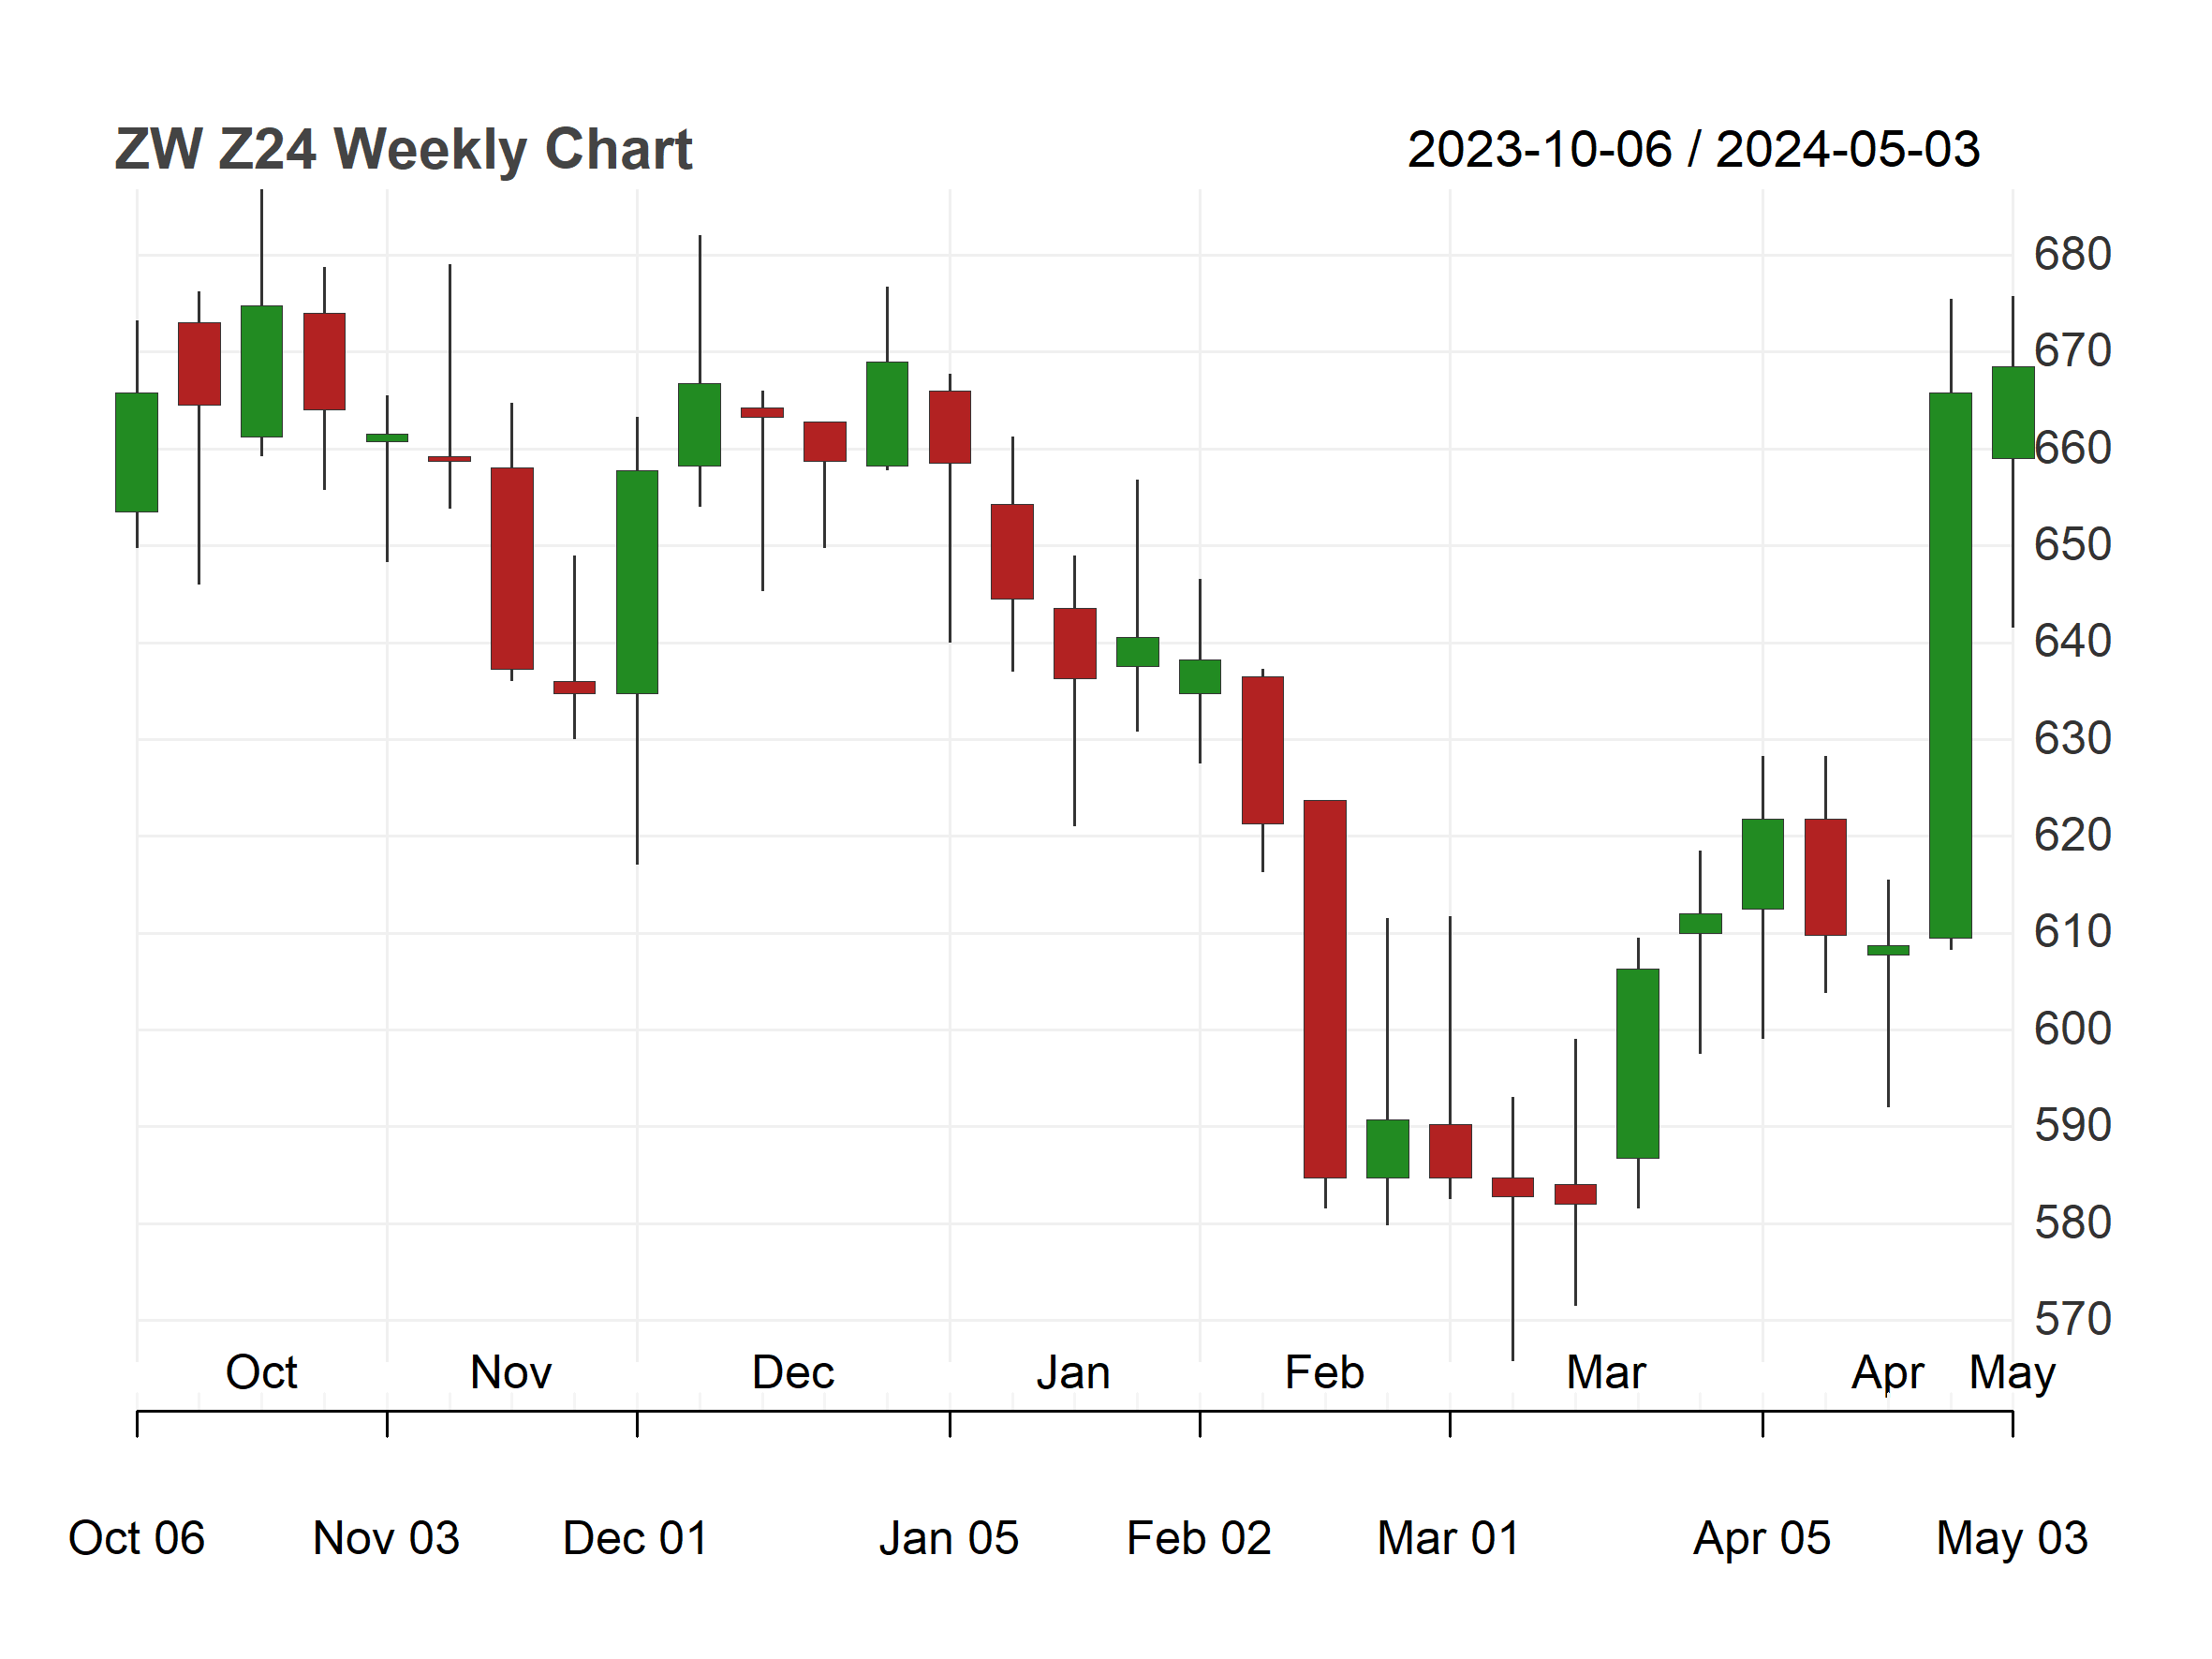Click the 680 price axis label
This screenshot has width=2212, height=1659.
pos(2072,255)
